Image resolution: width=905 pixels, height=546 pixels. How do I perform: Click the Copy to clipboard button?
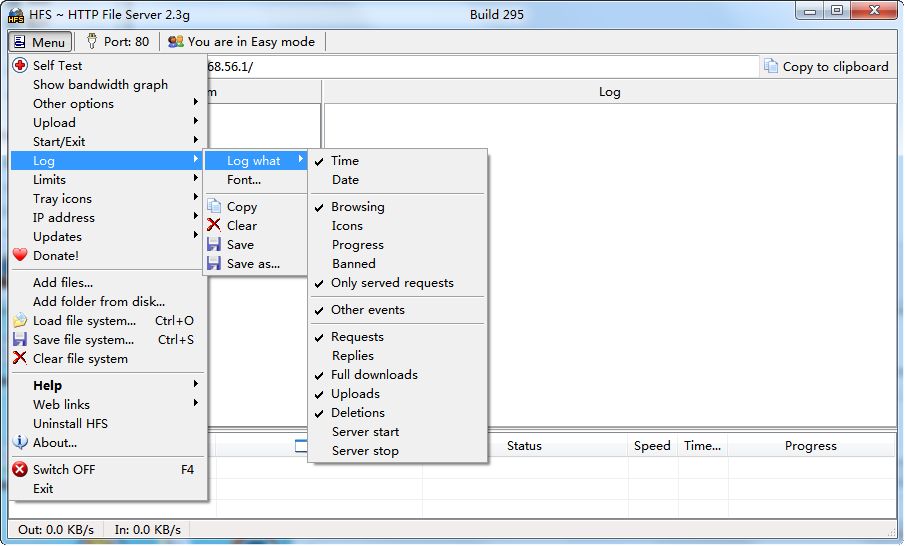(x=826, y=67)
